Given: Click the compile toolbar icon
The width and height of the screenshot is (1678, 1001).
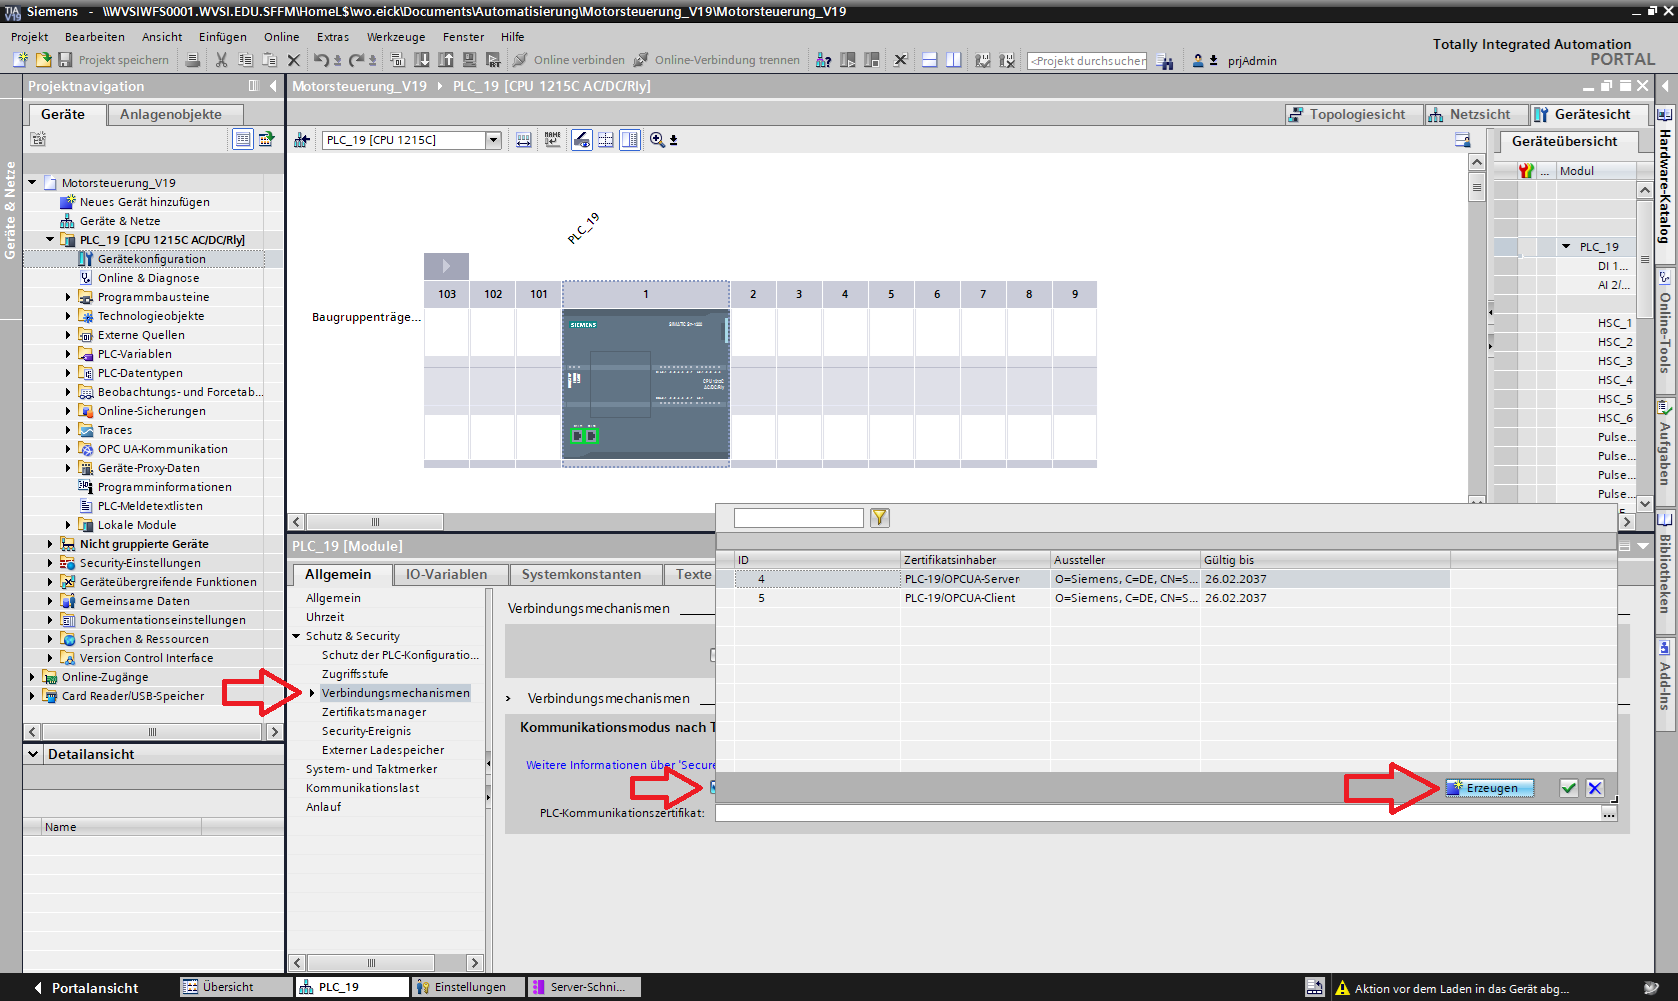Looking at the screenshot, I should (398, 60).
